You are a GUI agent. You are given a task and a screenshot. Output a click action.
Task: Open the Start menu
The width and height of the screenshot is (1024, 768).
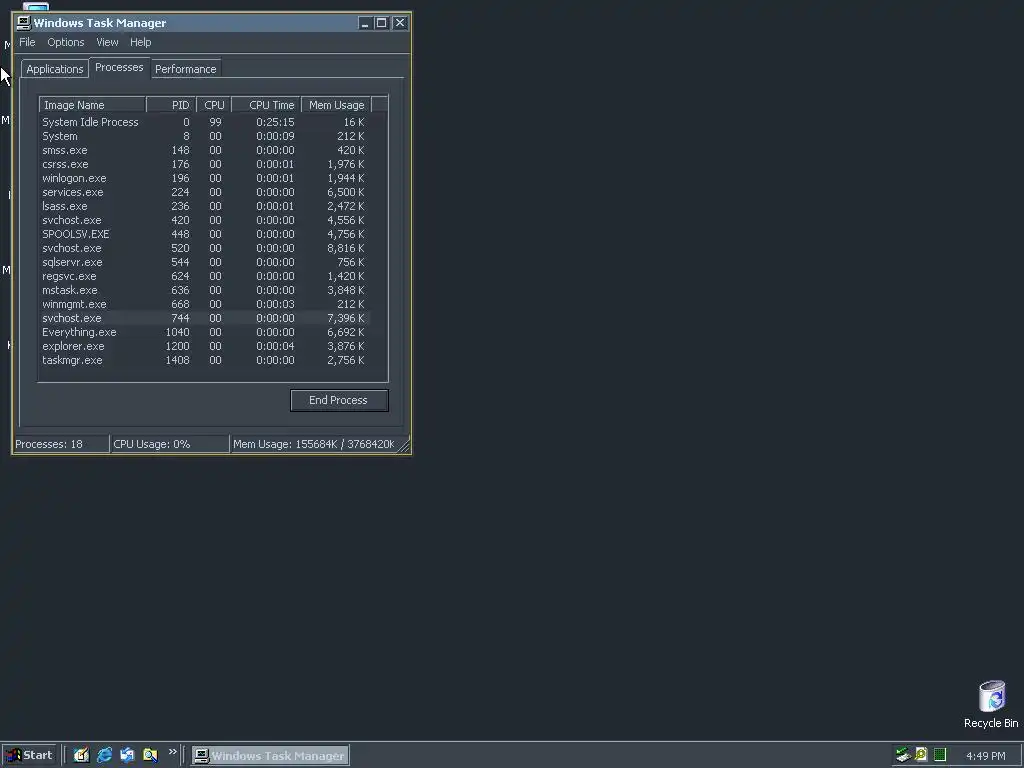point(30,756)
